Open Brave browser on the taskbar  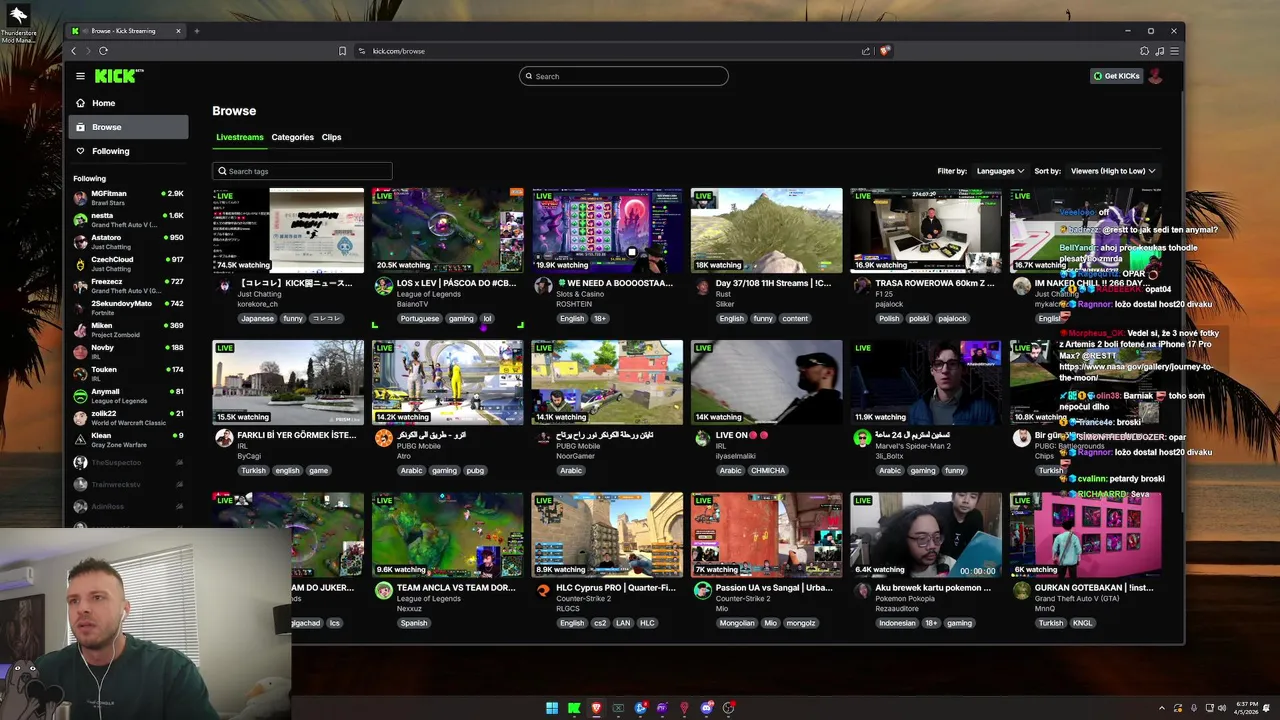tap(596, 708)
